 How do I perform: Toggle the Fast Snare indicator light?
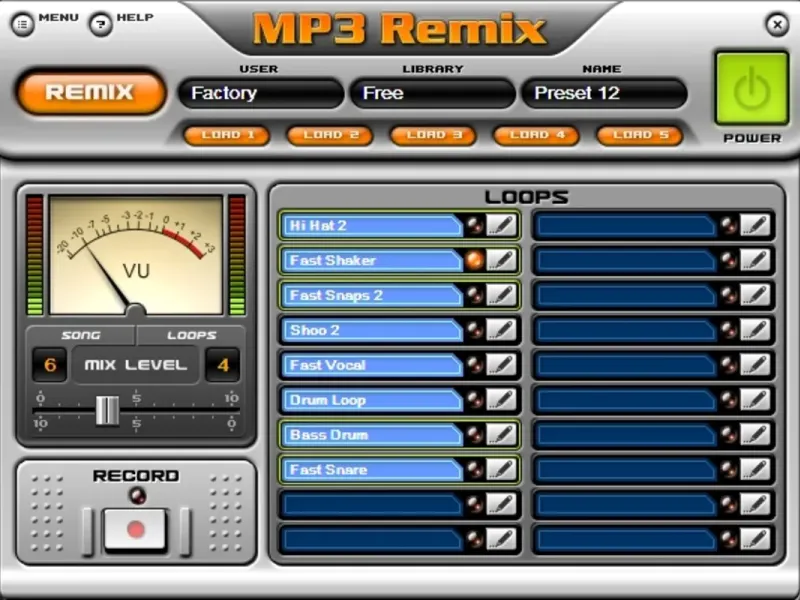click(x=474, y=469)
